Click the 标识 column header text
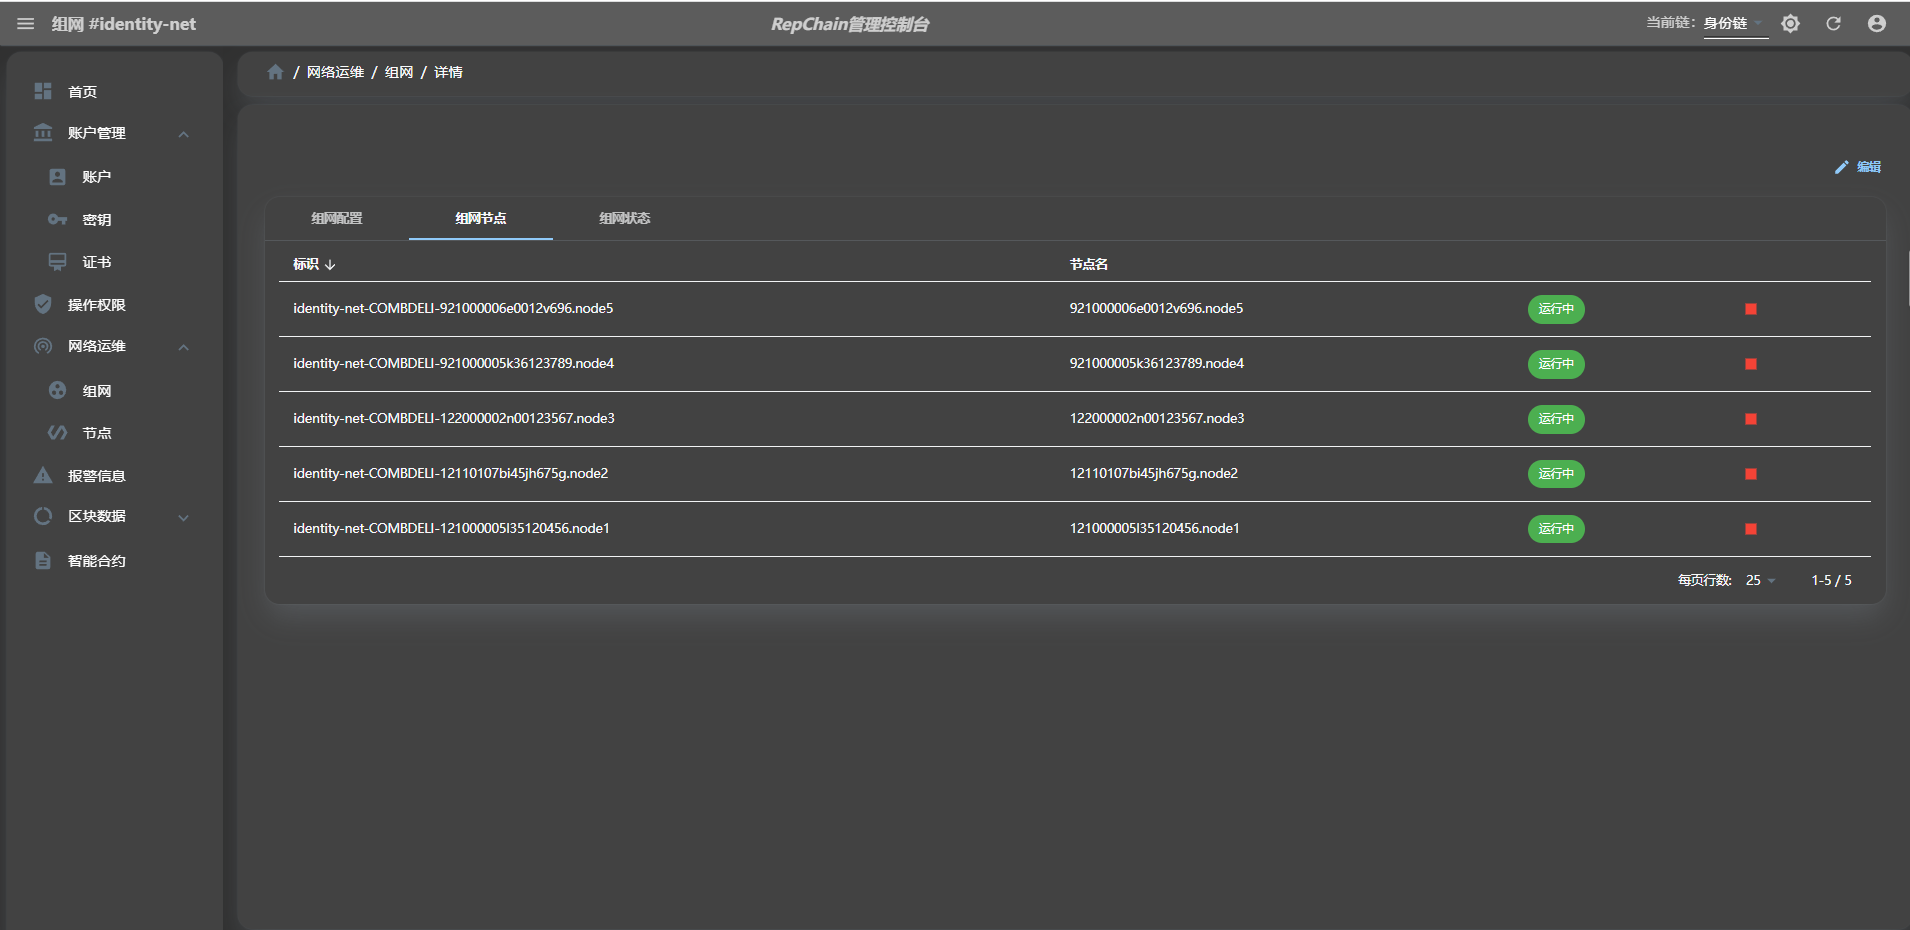 pyautogui.click(x=306, y=264)
